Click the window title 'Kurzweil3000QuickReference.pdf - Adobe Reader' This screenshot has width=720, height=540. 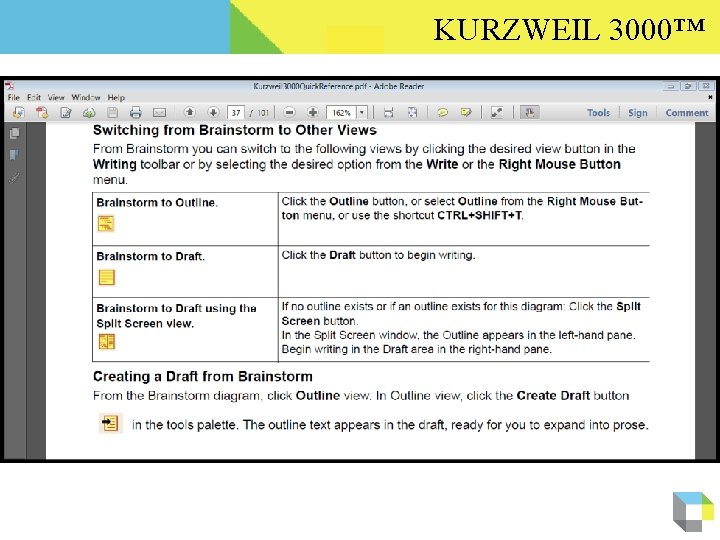coord(338,86)
